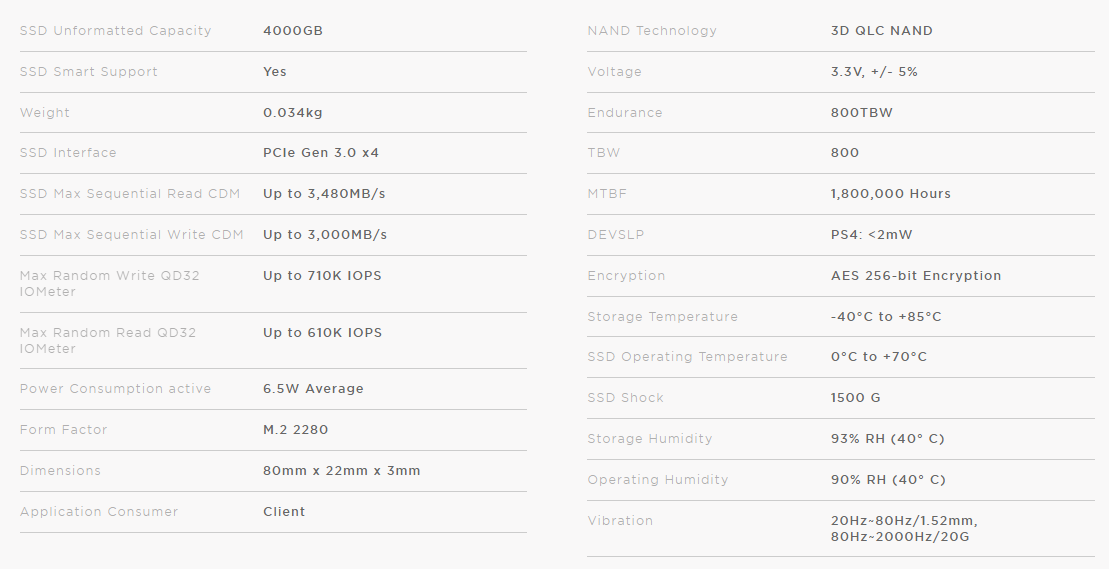Click the M.2 2280 form factor value
Screen dimensions: 1109x569
295,430
